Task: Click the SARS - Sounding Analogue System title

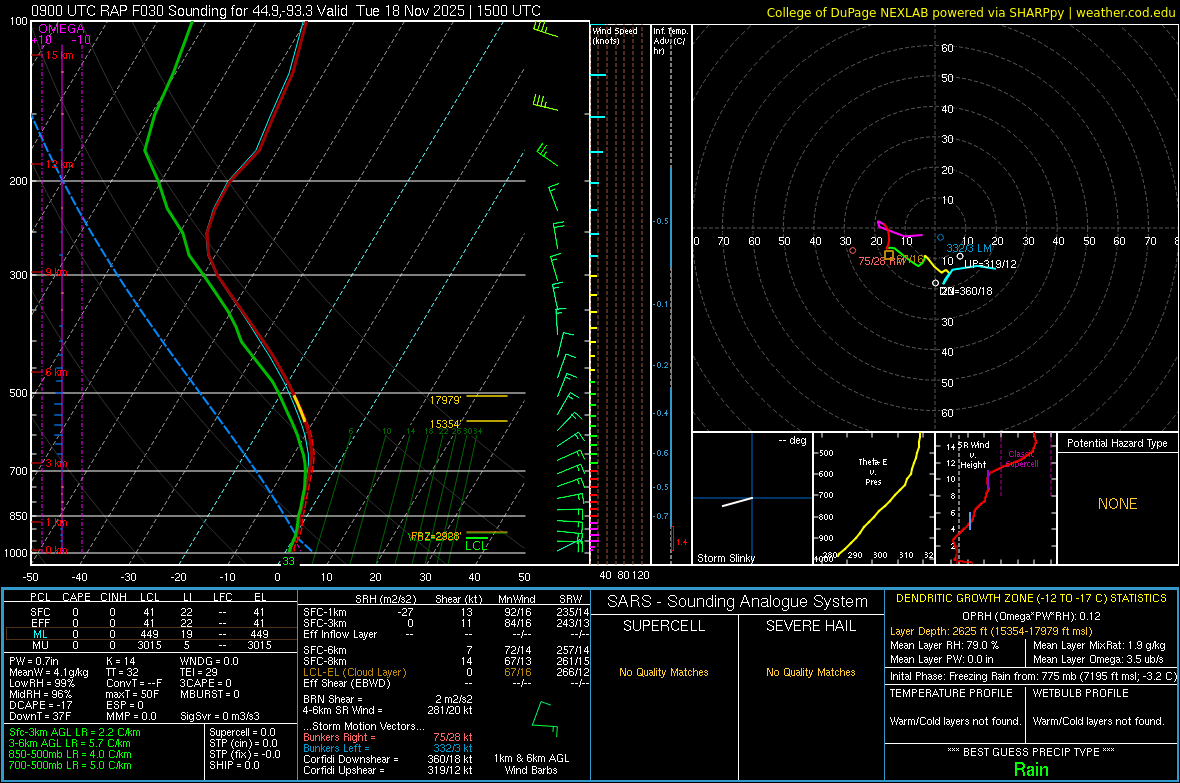Action: click(738, 602)
